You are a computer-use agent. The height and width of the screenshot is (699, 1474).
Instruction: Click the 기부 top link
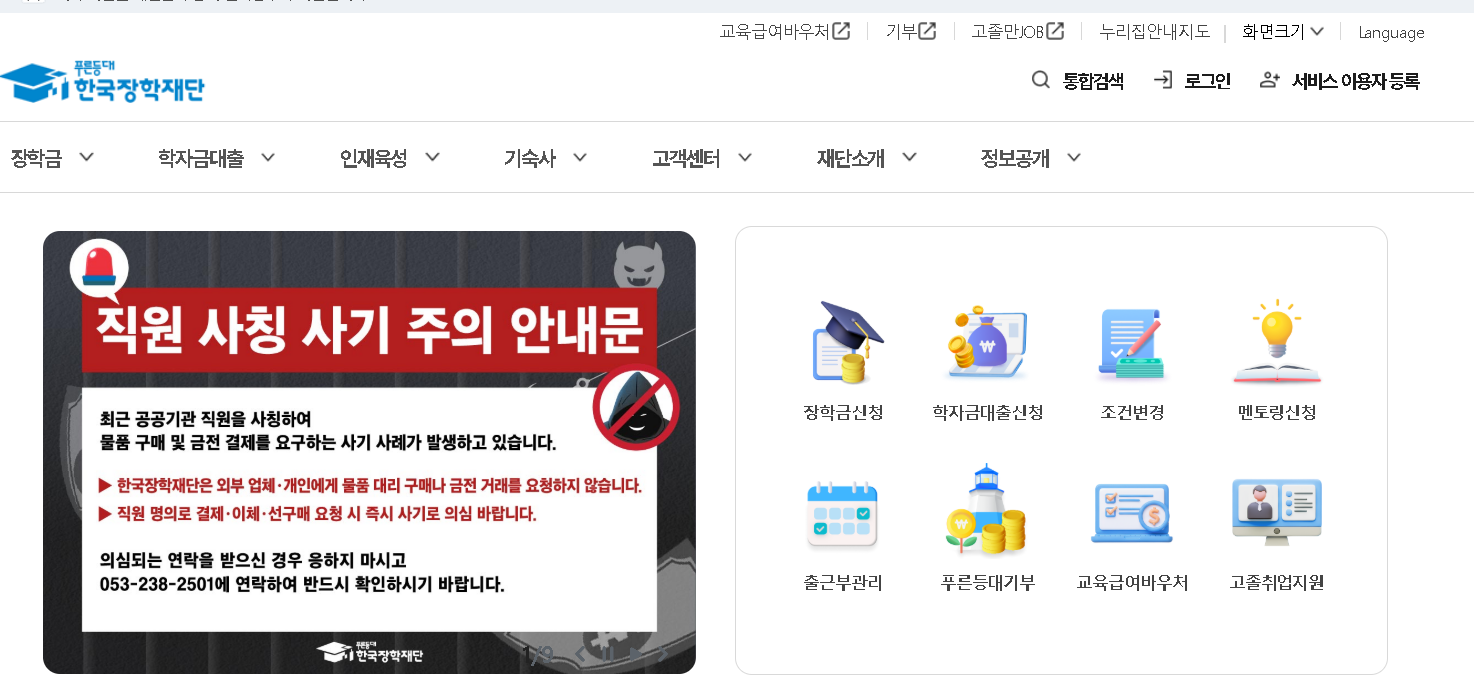pos(901,32)
